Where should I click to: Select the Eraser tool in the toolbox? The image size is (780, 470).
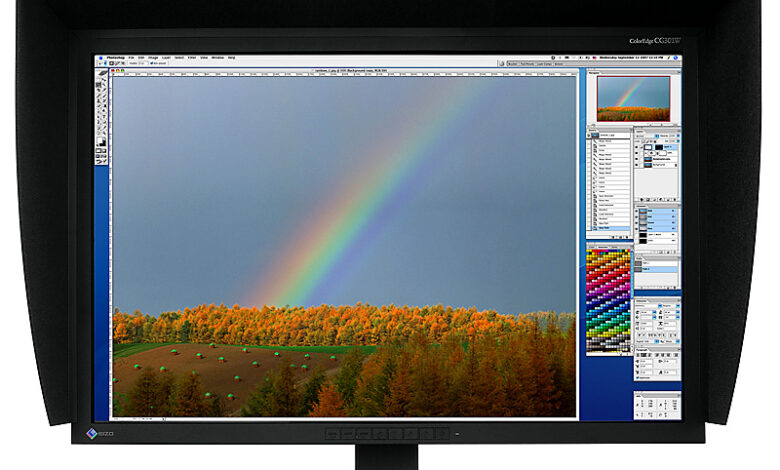[x=98, y=106]
